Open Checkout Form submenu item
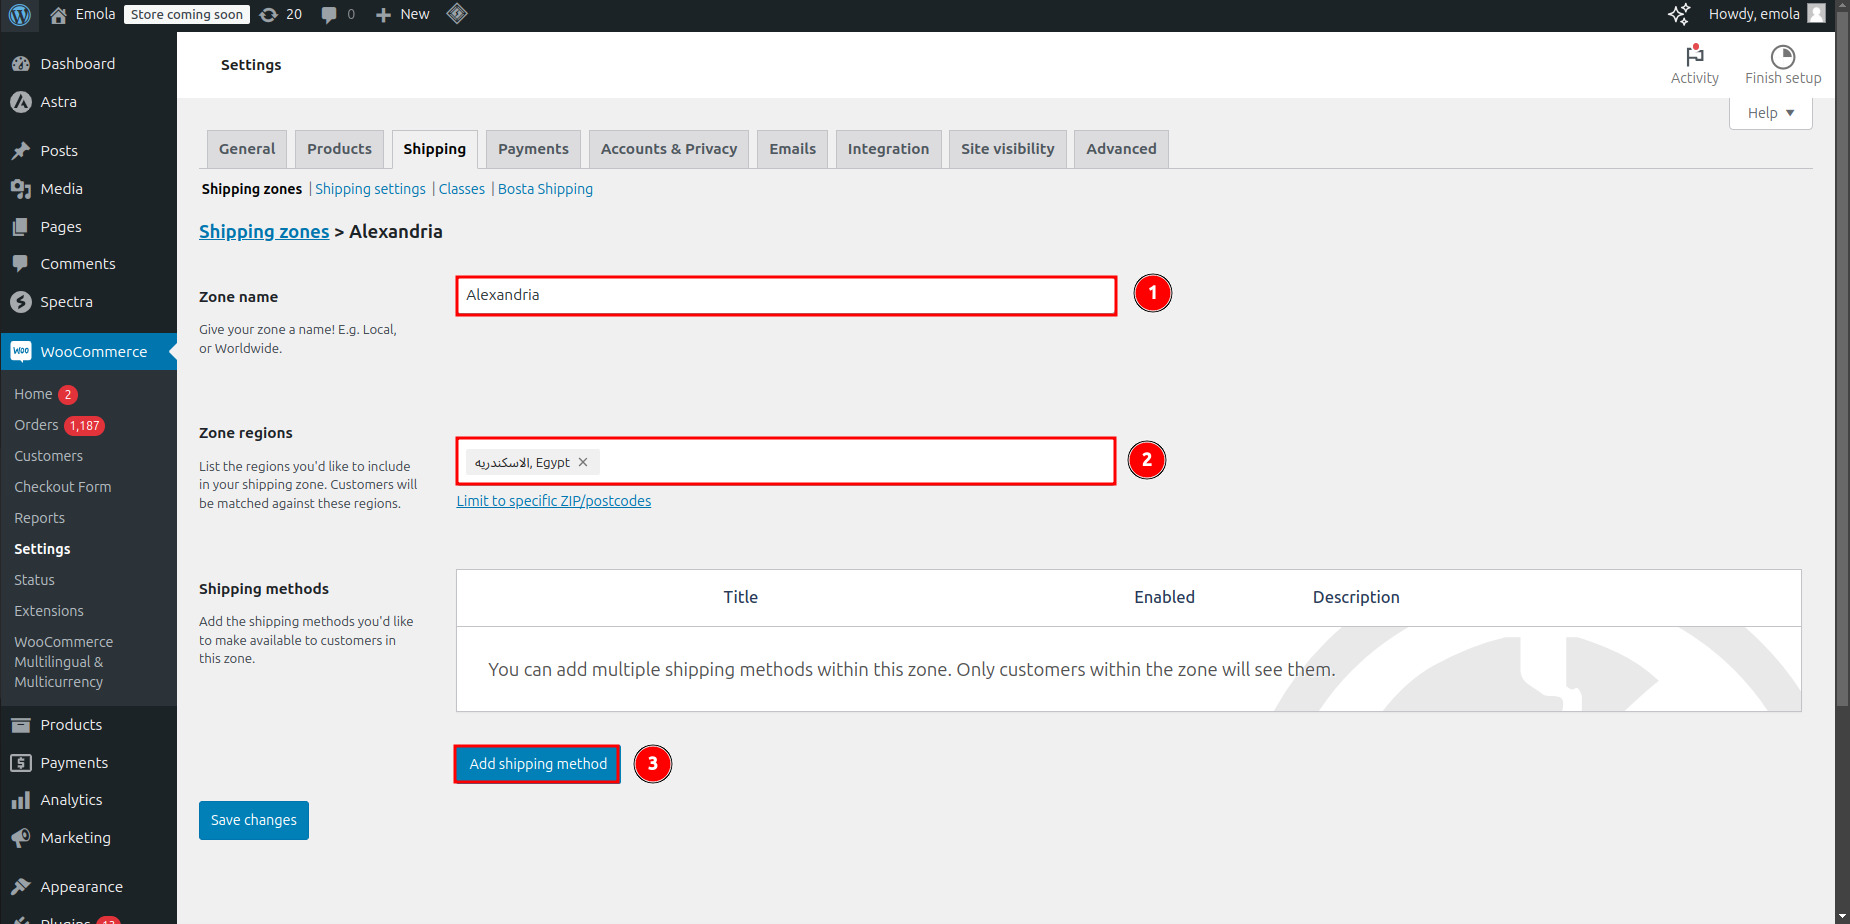The height and width of the screenshot is (924, 1850). 62,487
